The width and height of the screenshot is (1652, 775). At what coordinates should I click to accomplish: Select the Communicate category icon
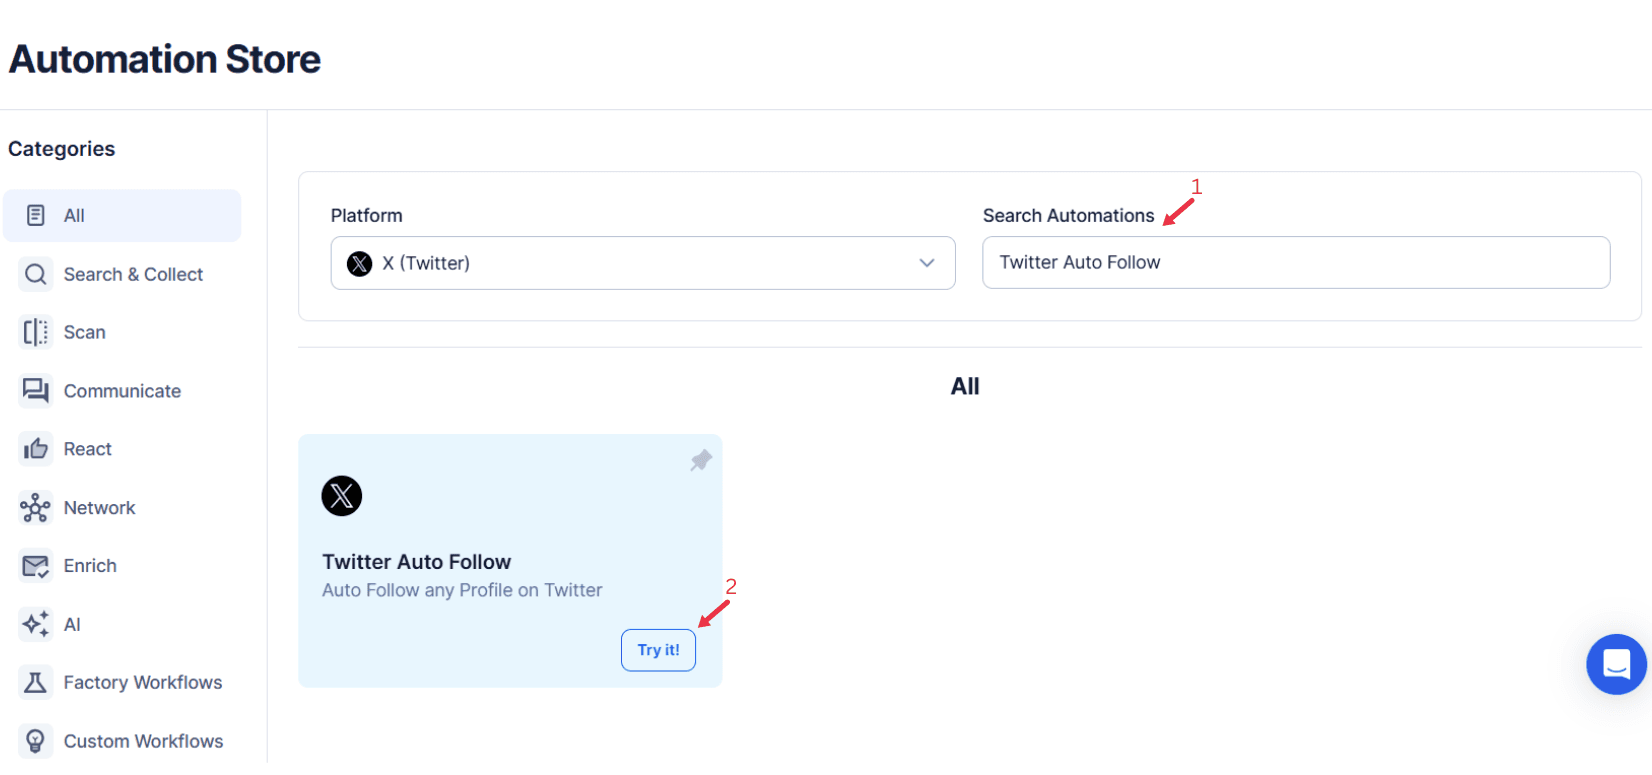(35, 390)
